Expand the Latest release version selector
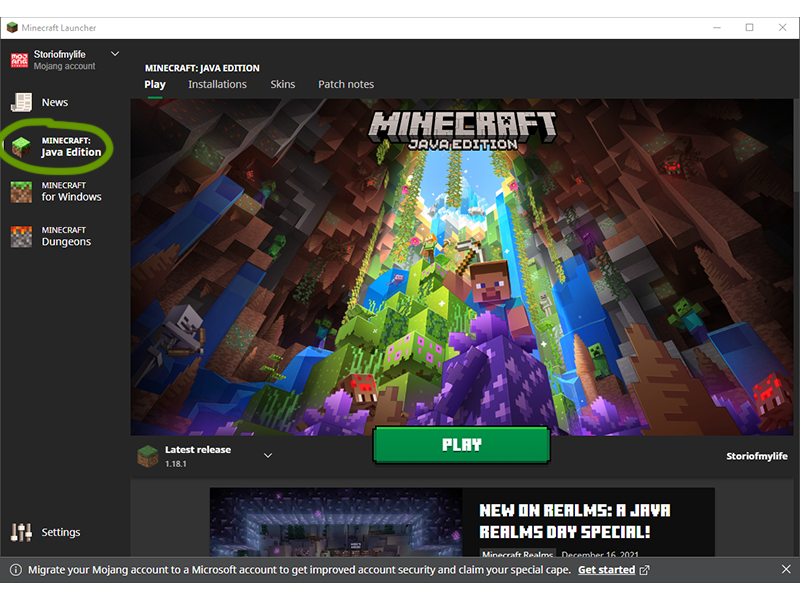800x600 pixels. pos(267,456)
